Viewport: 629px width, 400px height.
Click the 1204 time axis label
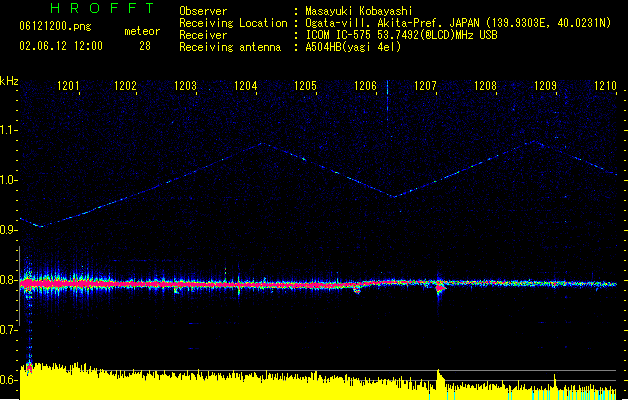(246, 86)
